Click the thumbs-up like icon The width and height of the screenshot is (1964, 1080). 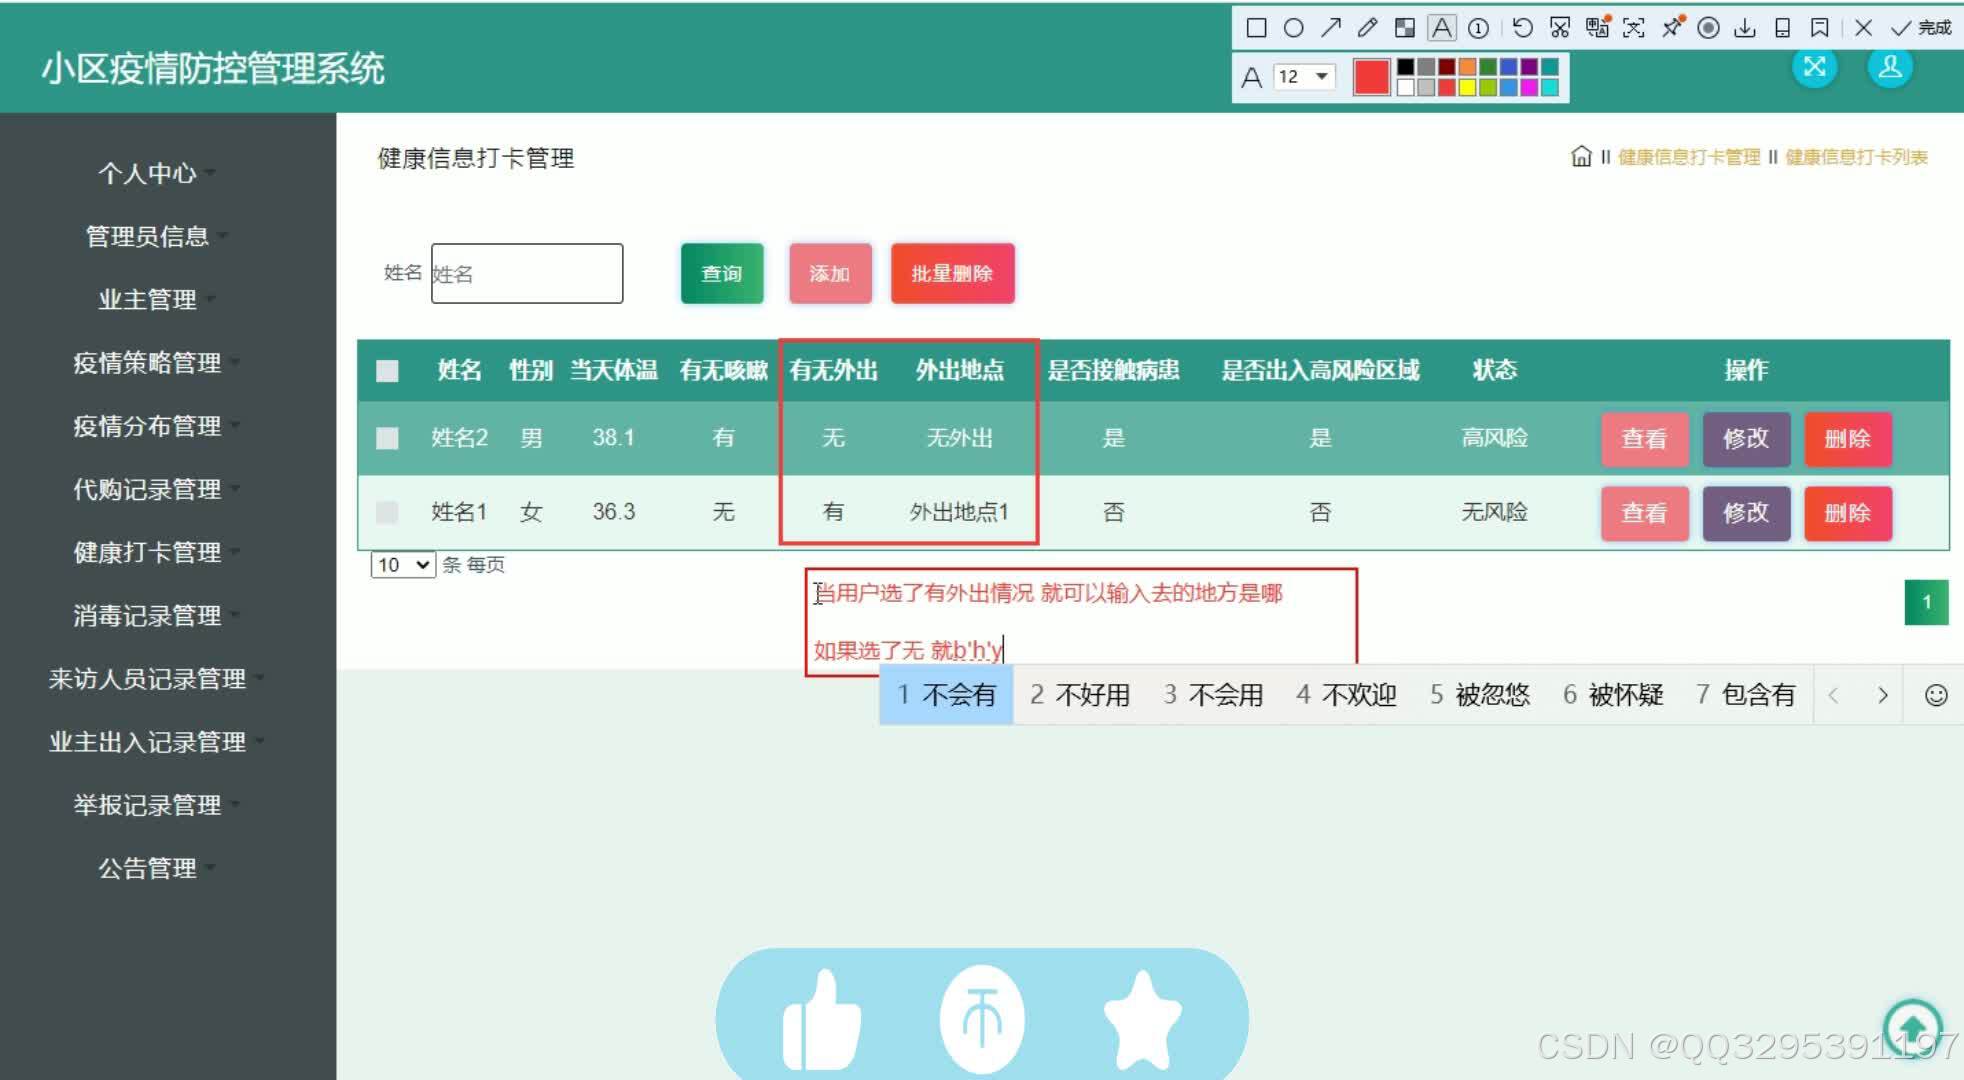point(821,1020)
